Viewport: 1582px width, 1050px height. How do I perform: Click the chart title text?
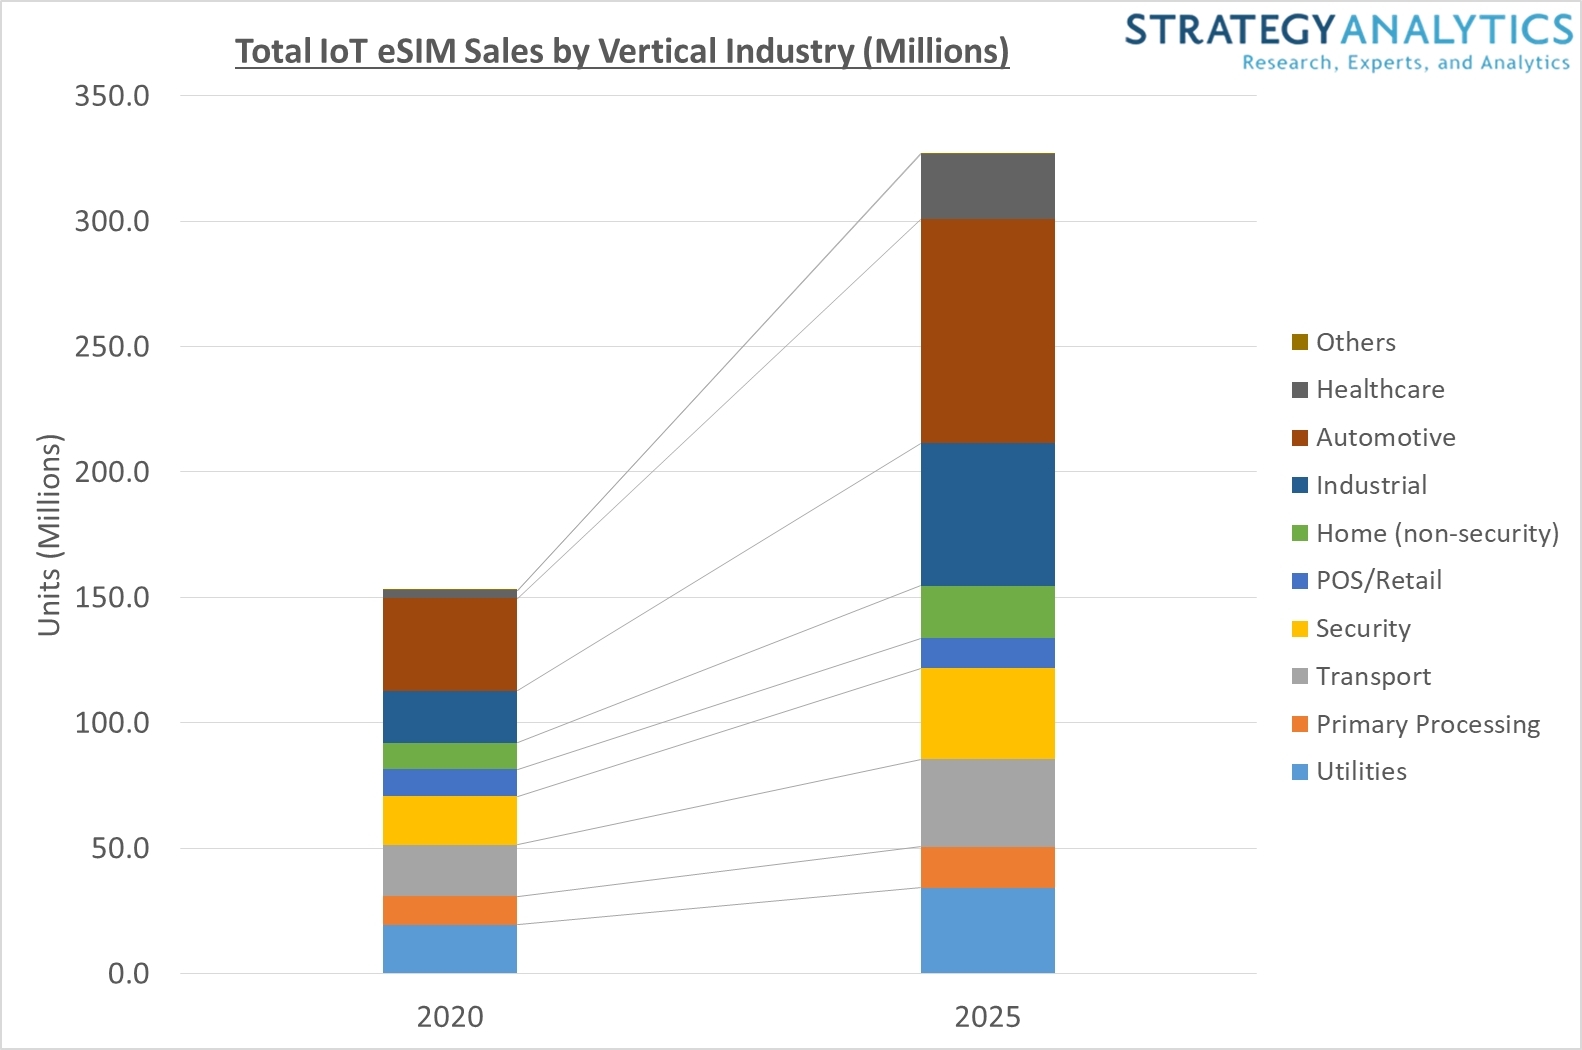coord(622,51)
